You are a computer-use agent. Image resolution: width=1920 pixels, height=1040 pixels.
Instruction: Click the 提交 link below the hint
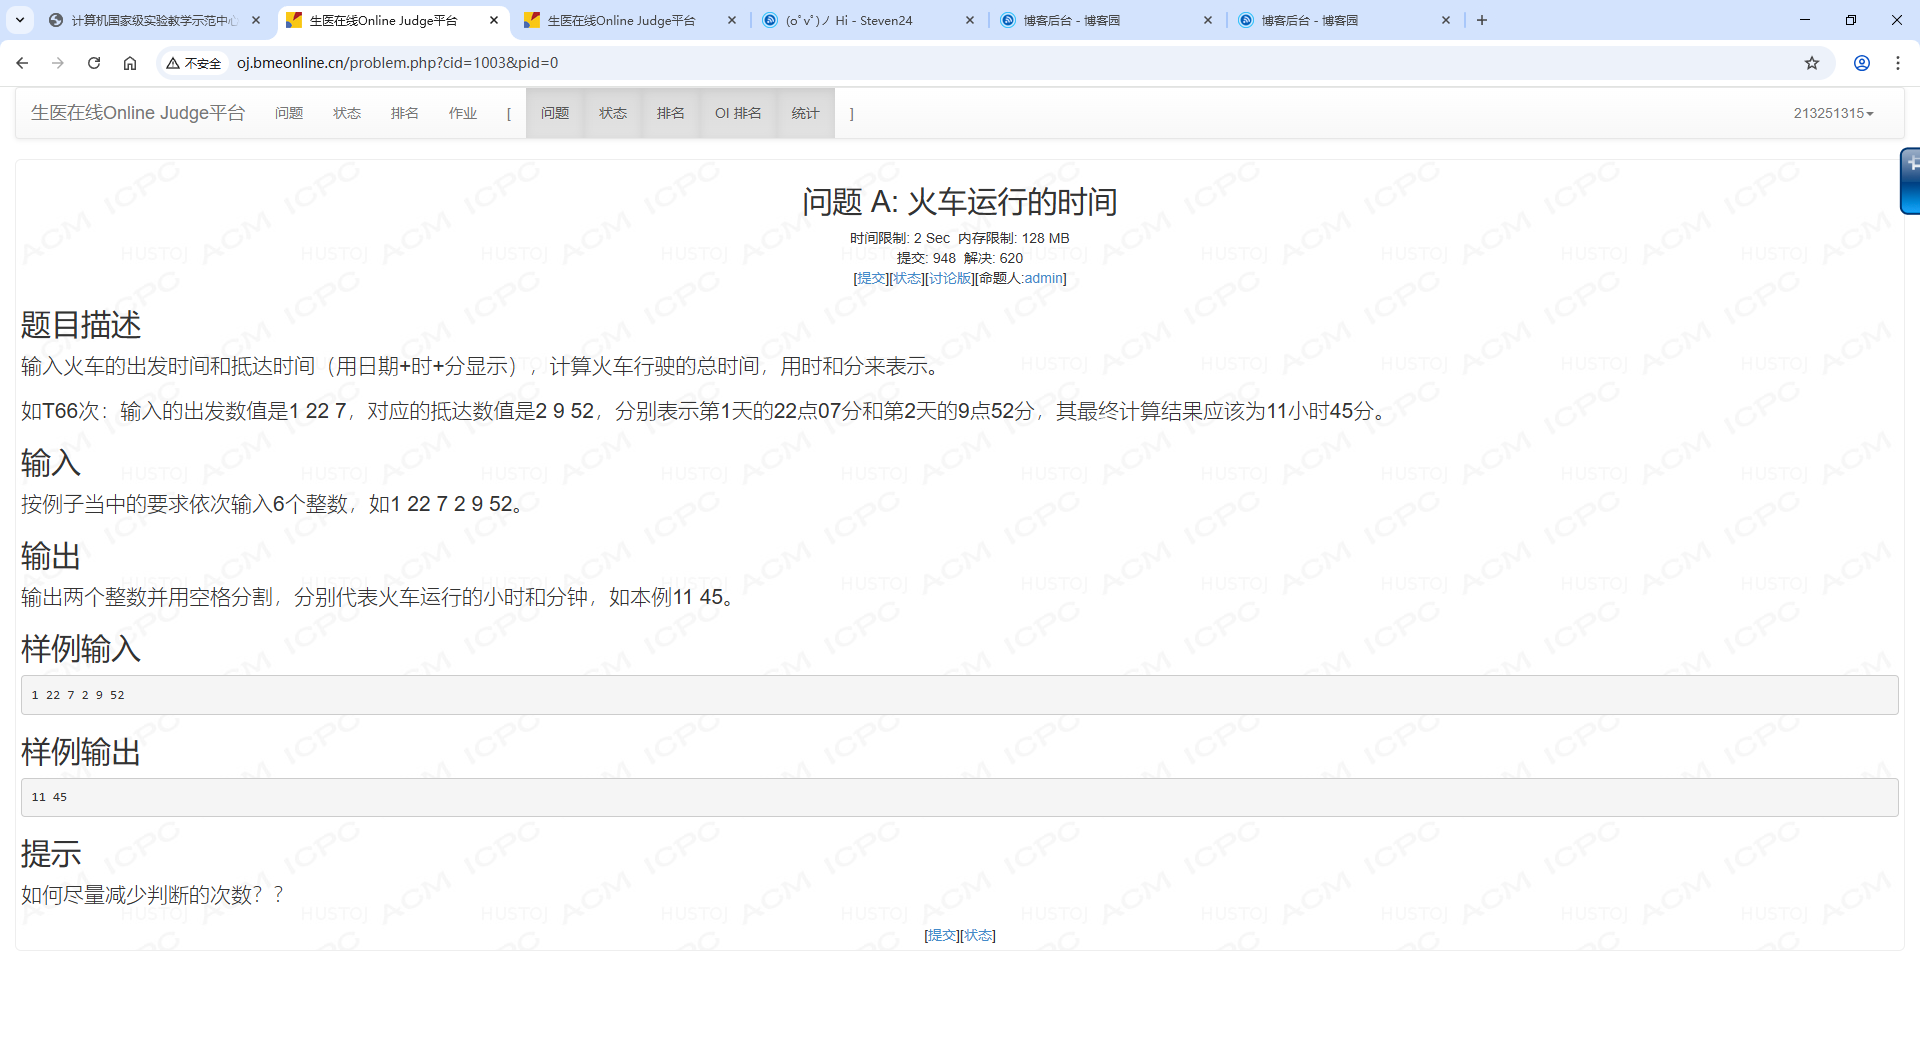point(942,935)
